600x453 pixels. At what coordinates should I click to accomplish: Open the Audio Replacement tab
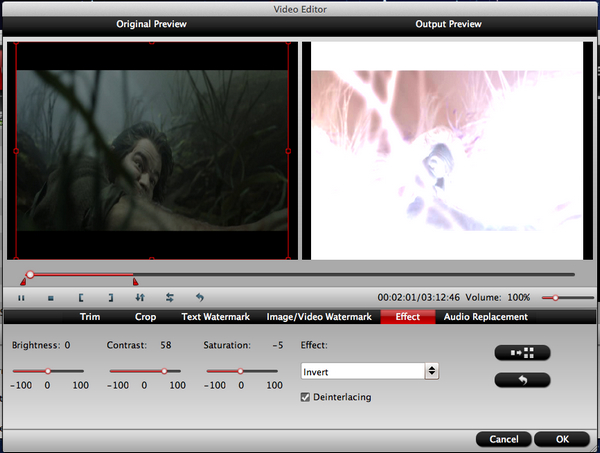click(486, 317)
